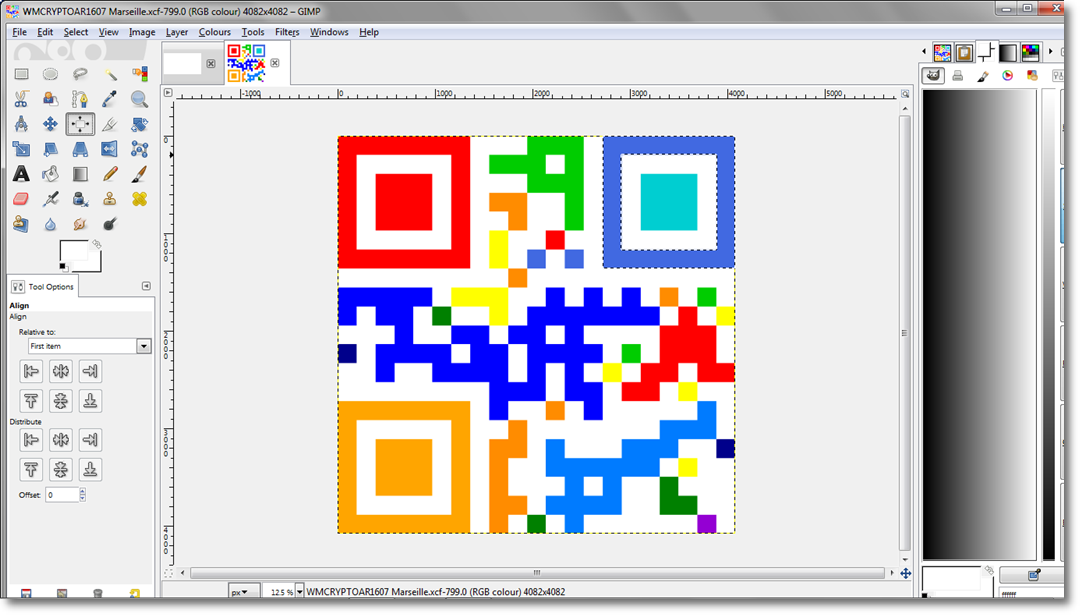The image size is (1080, 615).
Task: Distribute horizontal centres of targets
Action: point(61,439)
